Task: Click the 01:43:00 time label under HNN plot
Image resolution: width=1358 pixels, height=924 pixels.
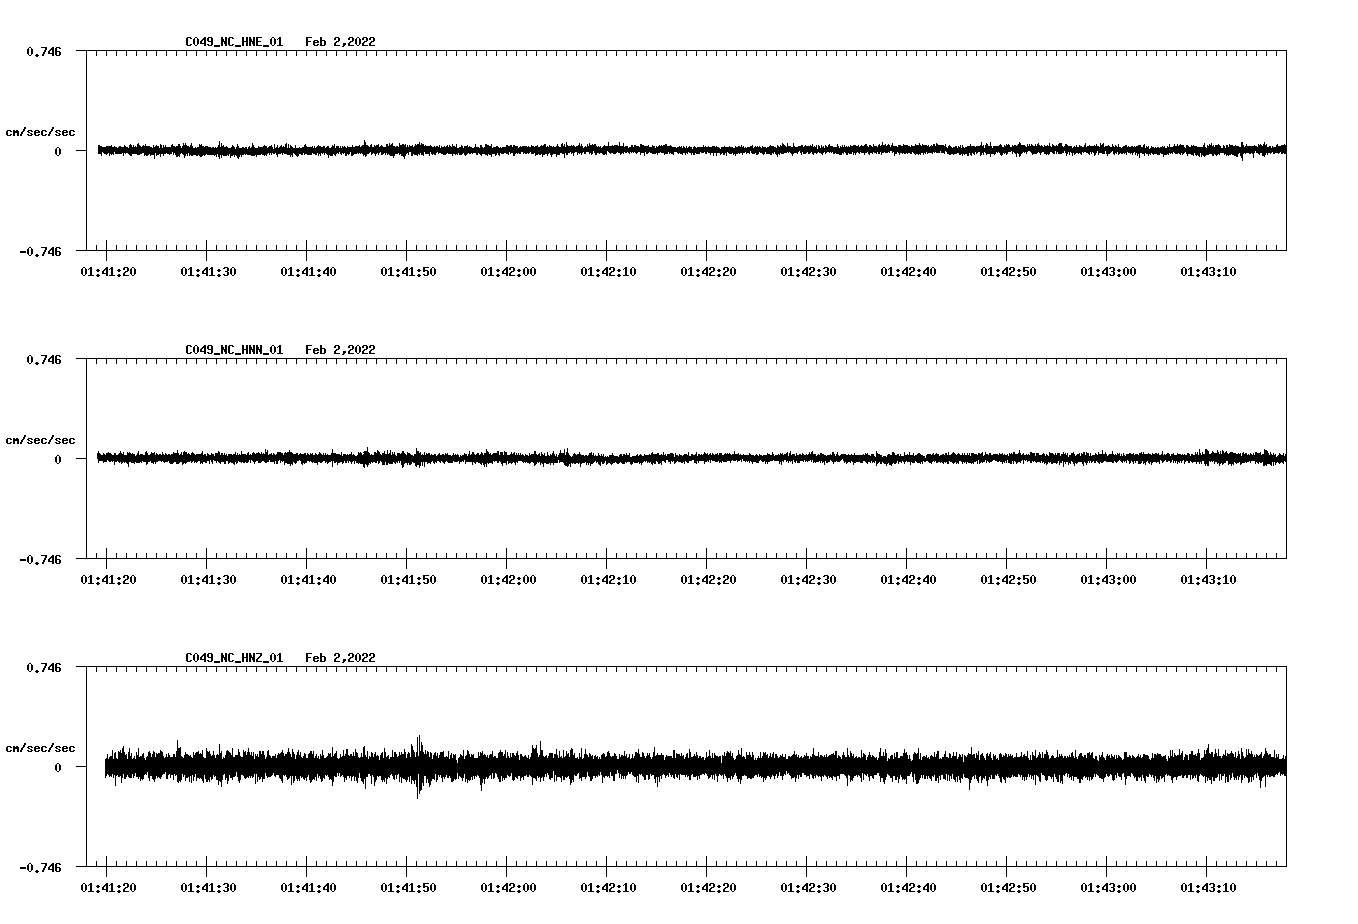Action: click(x=1108, y=580)
